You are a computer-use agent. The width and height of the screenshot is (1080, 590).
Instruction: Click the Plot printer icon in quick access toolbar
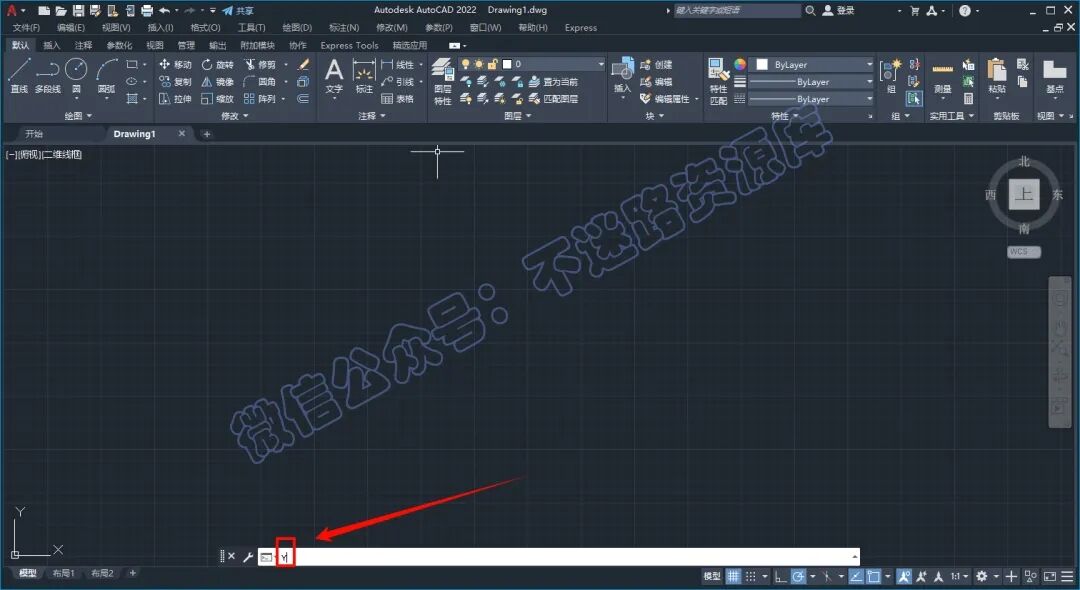point(147,10)
